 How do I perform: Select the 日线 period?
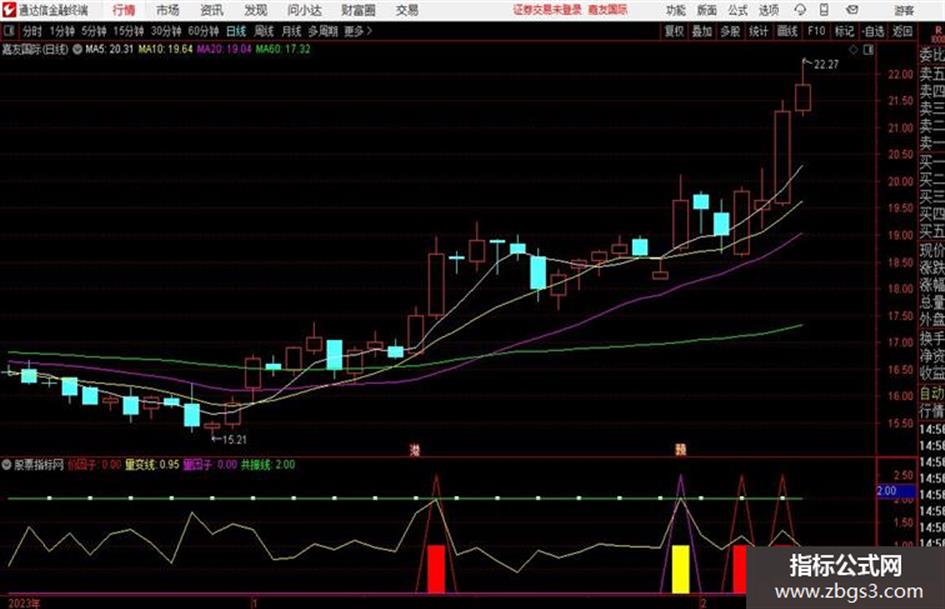(x=236, y=31)
